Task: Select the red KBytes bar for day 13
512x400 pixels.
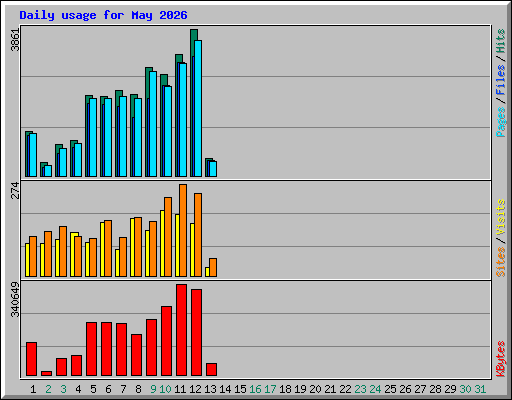Action: point(211,369)
